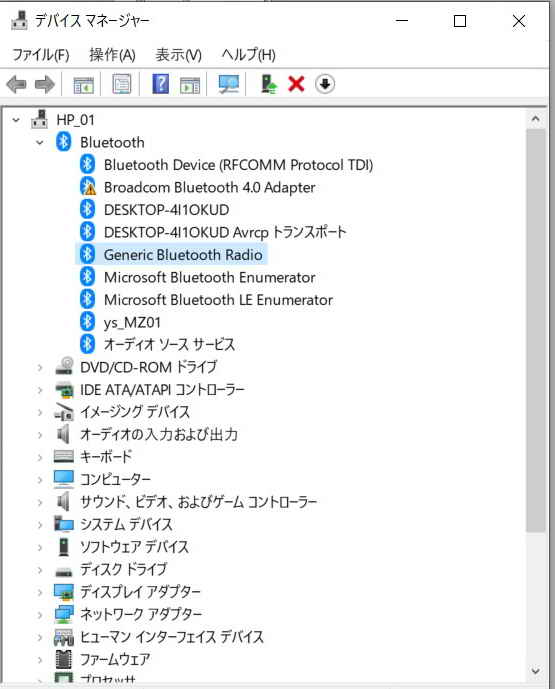The height and width of the screenshot is (689, 555).
Task: Click the IDE ATA/ATAPI コントローラー icon
Action: click(x=64, y=389)
